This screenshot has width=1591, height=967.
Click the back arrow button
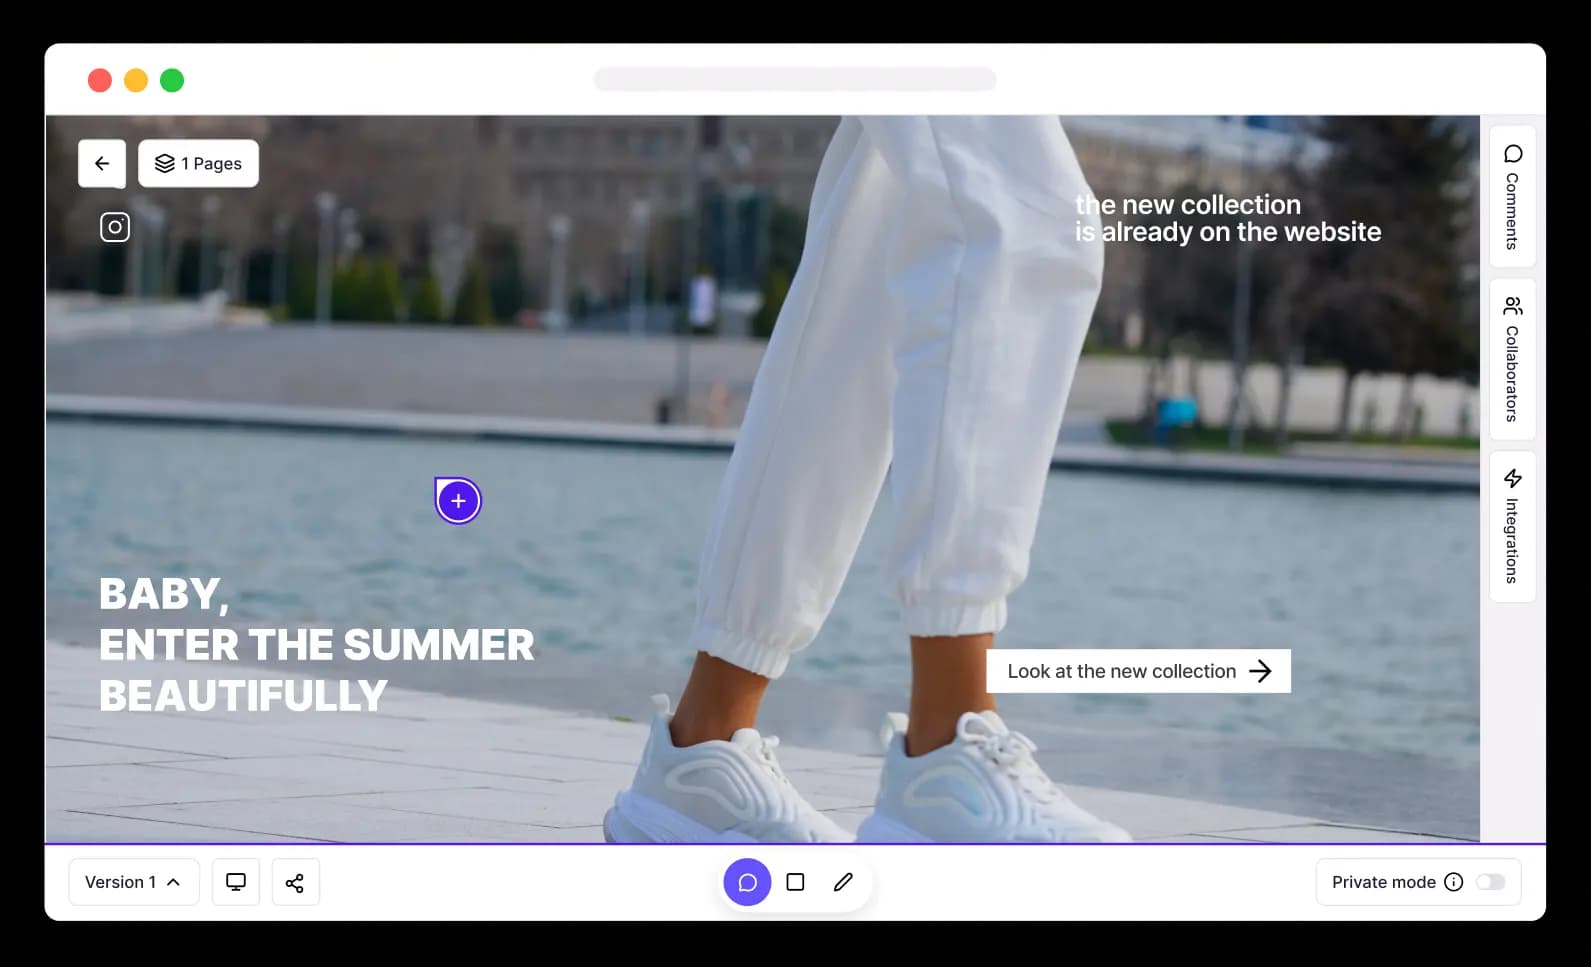(102, 164)
